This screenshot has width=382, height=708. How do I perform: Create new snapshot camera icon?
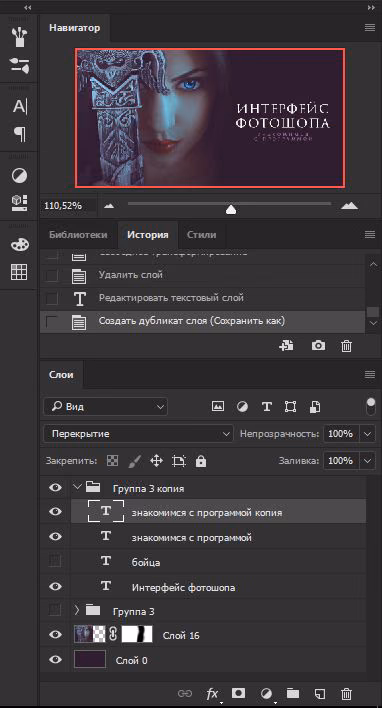318,346
